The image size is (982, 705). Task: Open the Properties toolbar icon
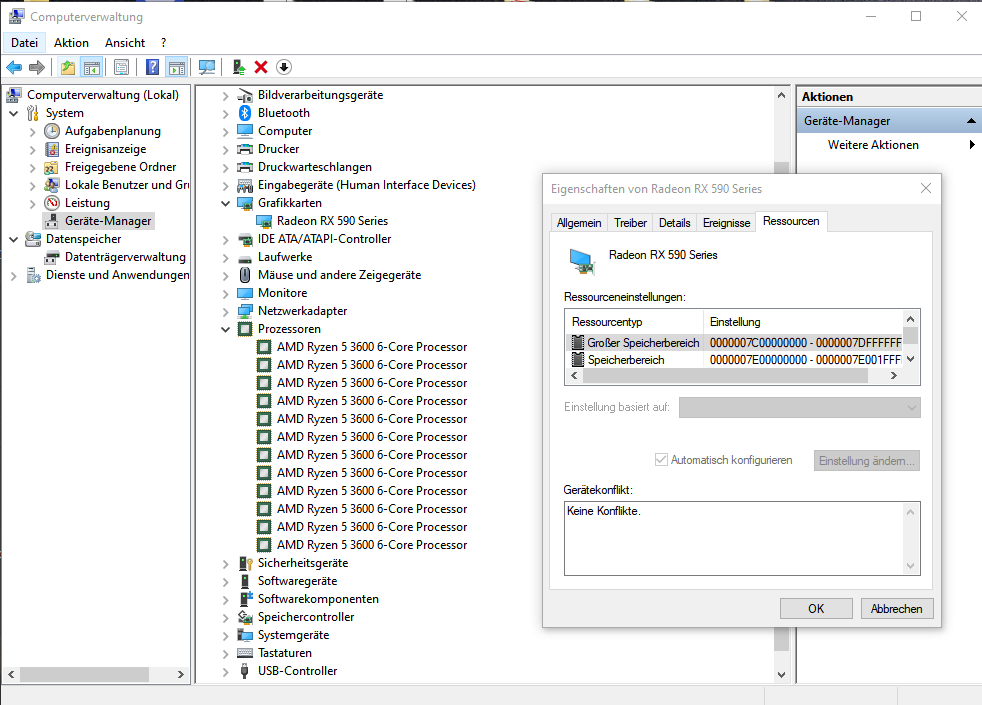pyautogui.click(x=121, y=67)
